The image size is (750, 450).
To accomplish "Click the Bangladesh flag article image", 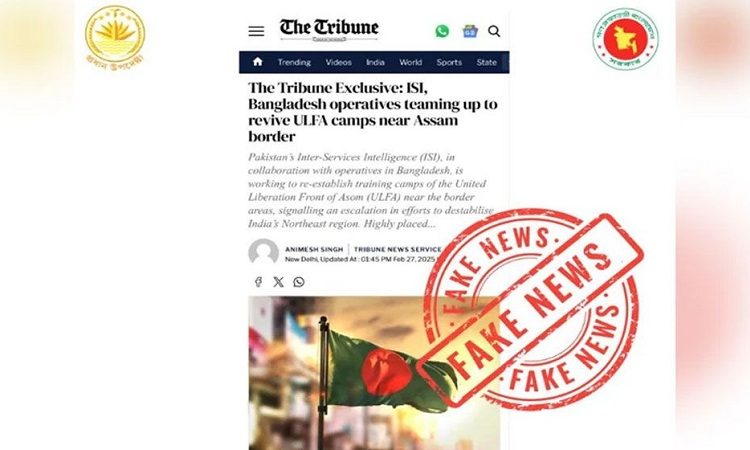I will point(374,373).
